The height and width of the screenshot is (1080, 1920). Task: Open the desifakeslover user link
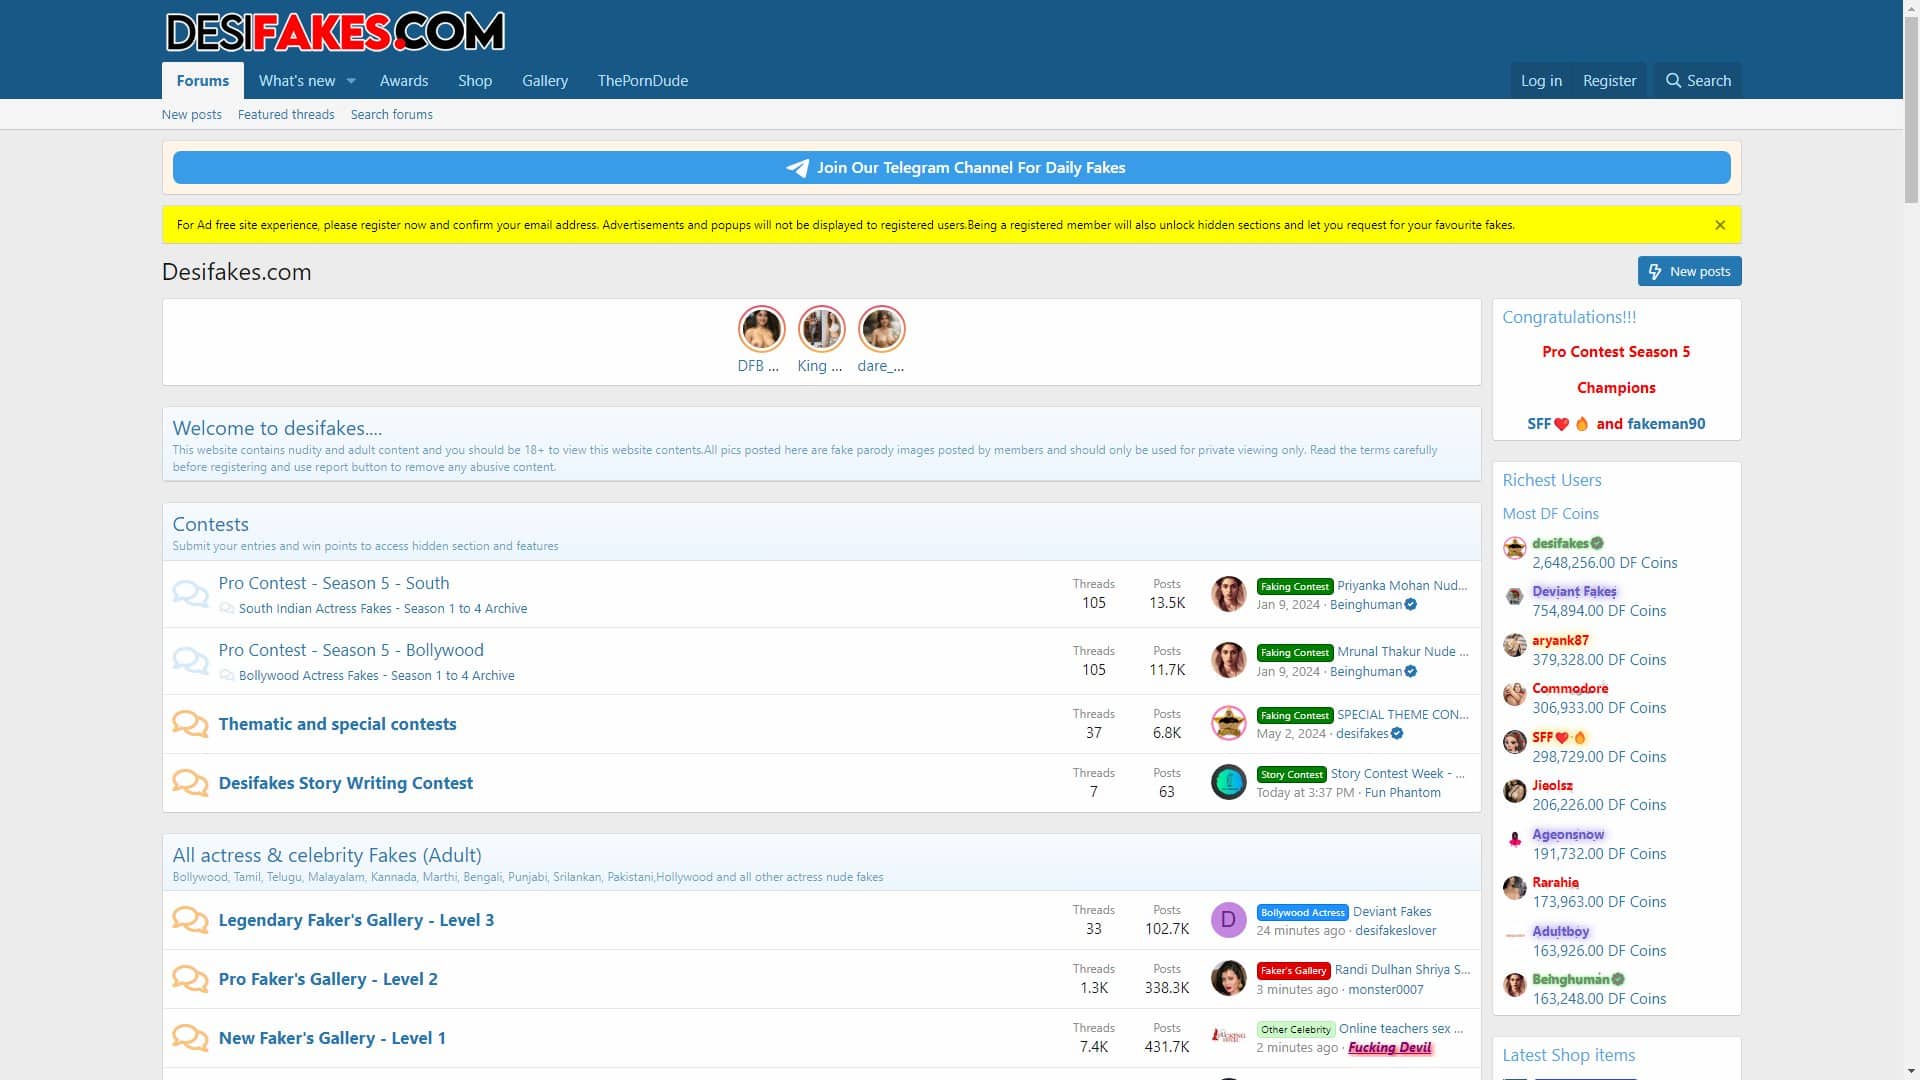(x=1396, y=931)
